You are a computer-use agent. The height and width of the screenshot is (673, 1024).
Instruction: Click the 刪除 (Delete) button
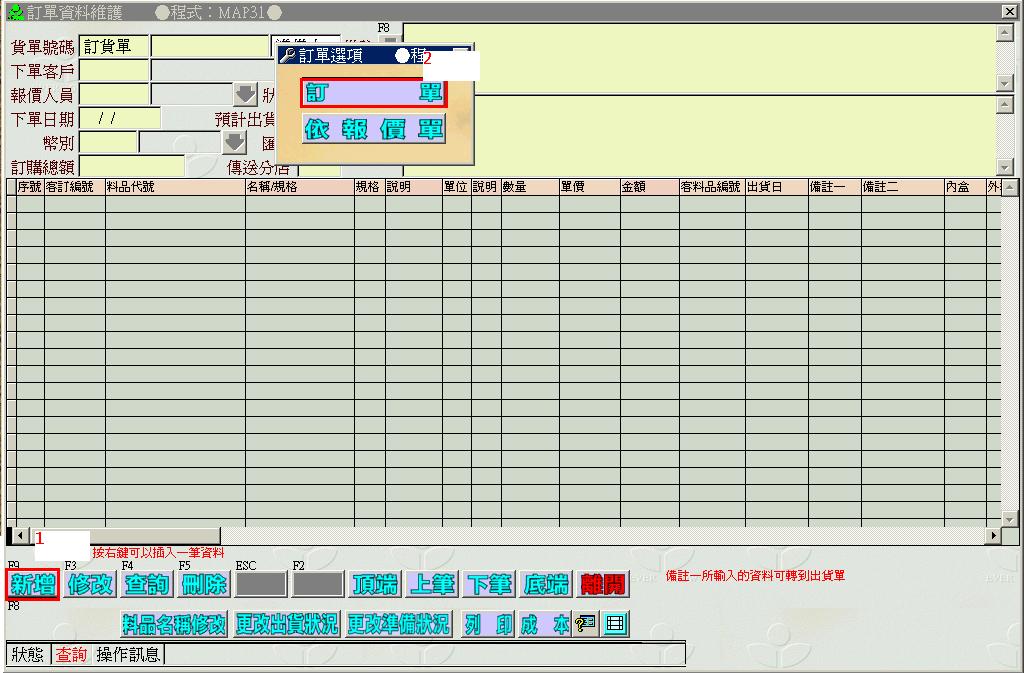pos(204,585)
